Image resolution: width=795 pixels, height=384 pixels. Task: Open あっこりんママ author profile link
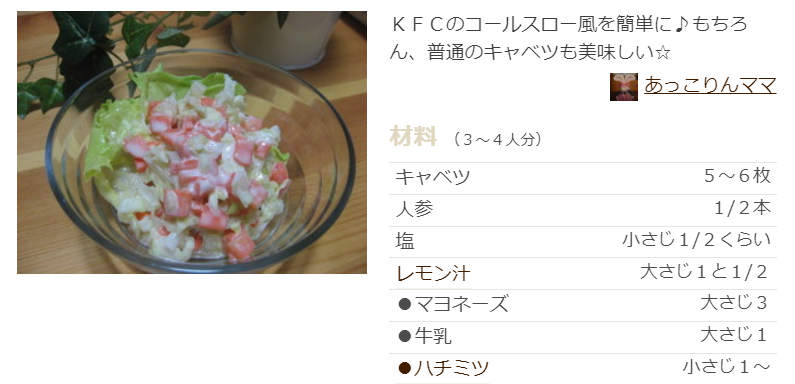(x=710, y=86)
